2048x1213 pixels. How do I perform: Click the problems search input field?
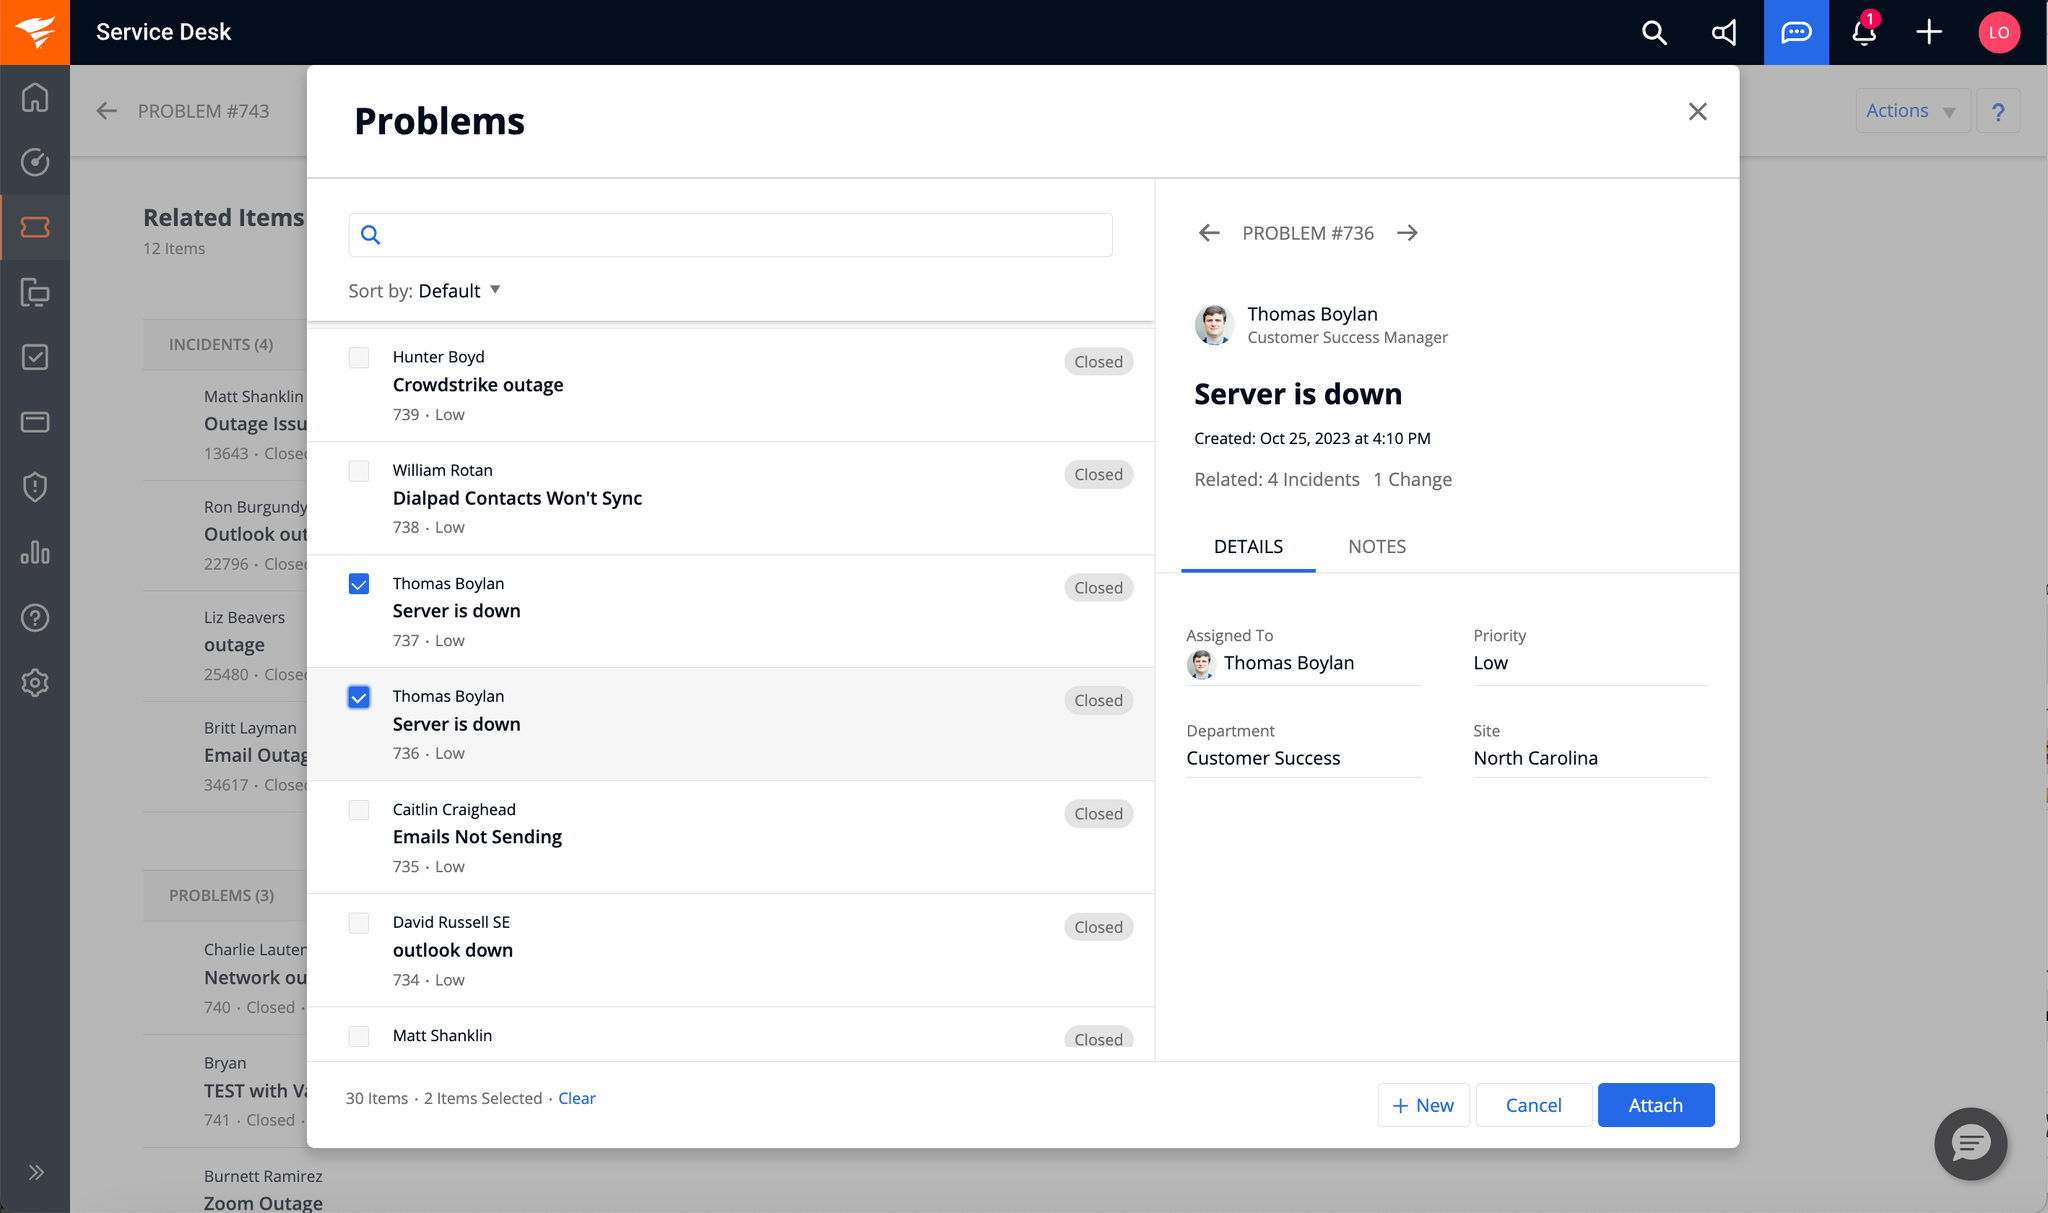click(740, 235)
